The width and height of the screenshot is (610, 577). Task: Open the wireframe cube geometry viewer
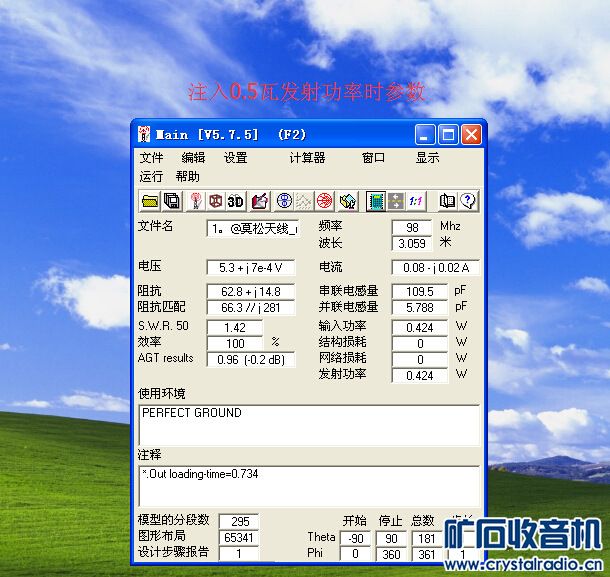216,201
